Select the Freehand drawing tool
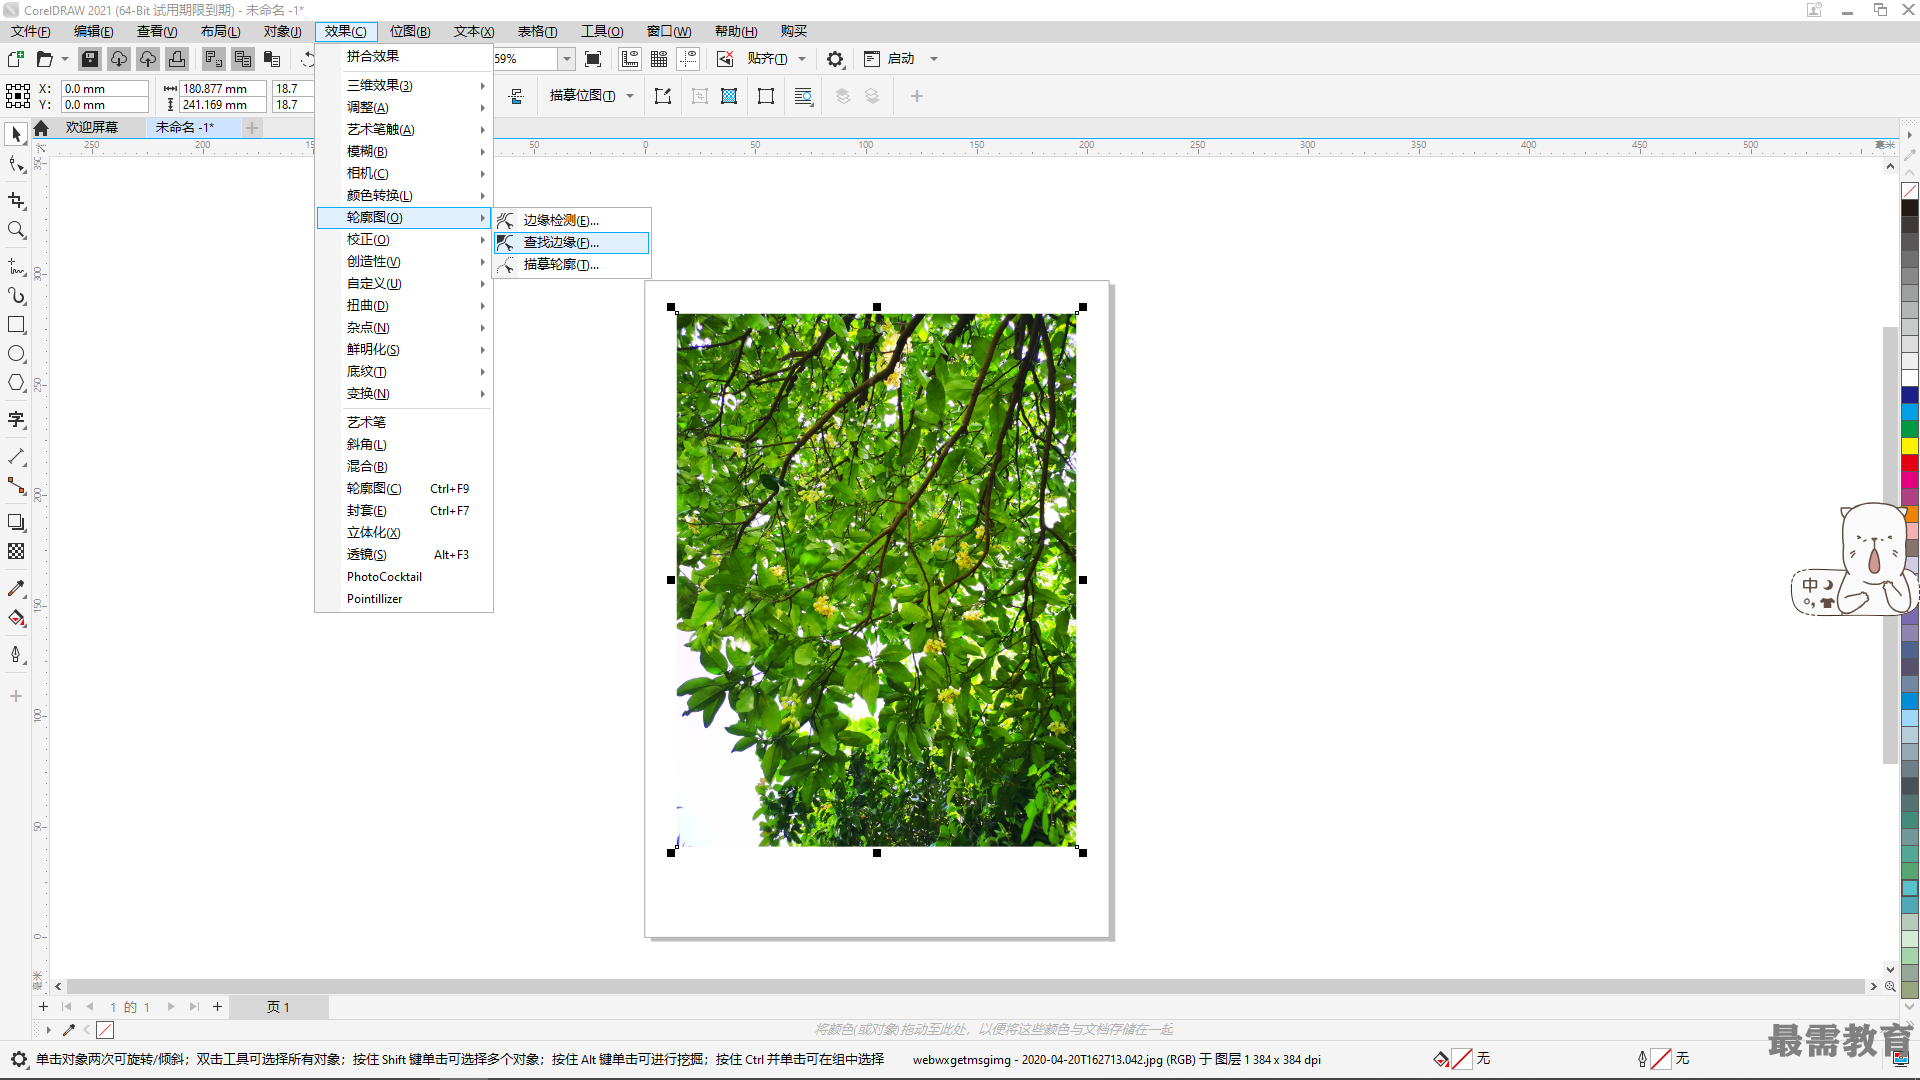 pyautogui.click(x=16, y=267)
